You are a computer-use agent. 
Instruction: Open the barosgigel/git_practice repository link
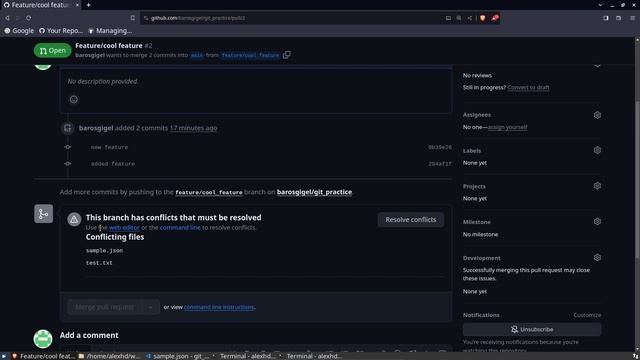coord(314,192)
